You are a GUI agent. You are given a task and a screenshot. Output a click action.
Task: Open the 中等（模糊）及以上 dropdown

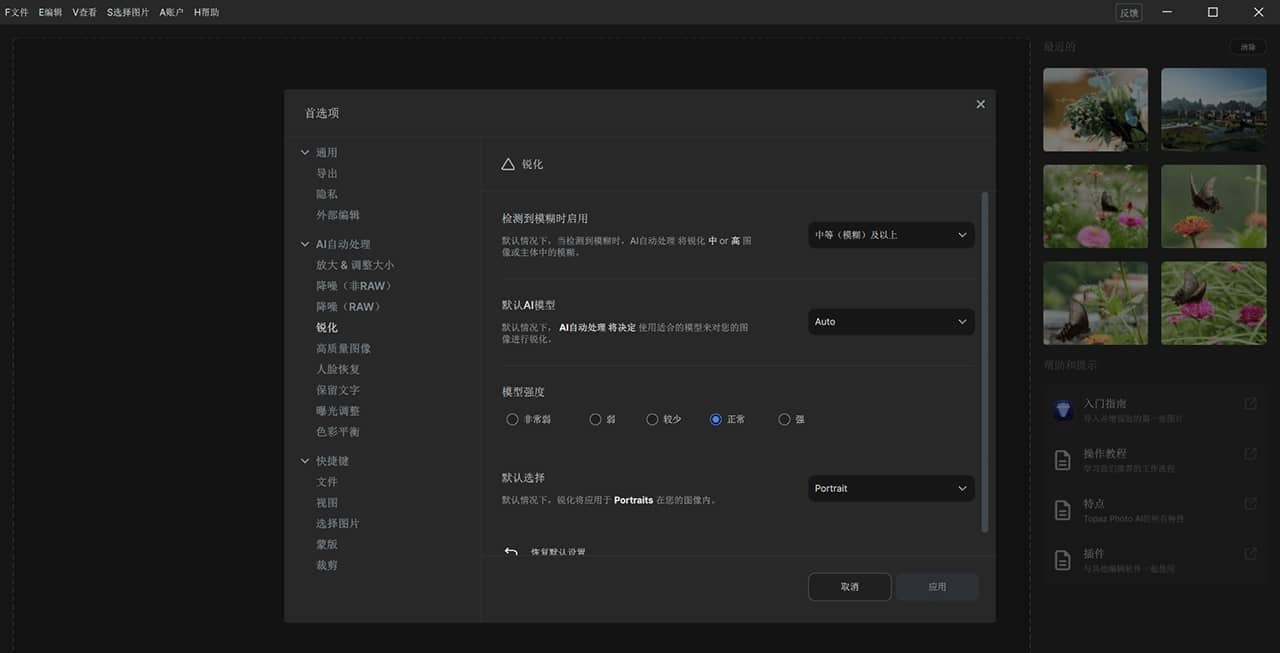[x=891, y=235]
